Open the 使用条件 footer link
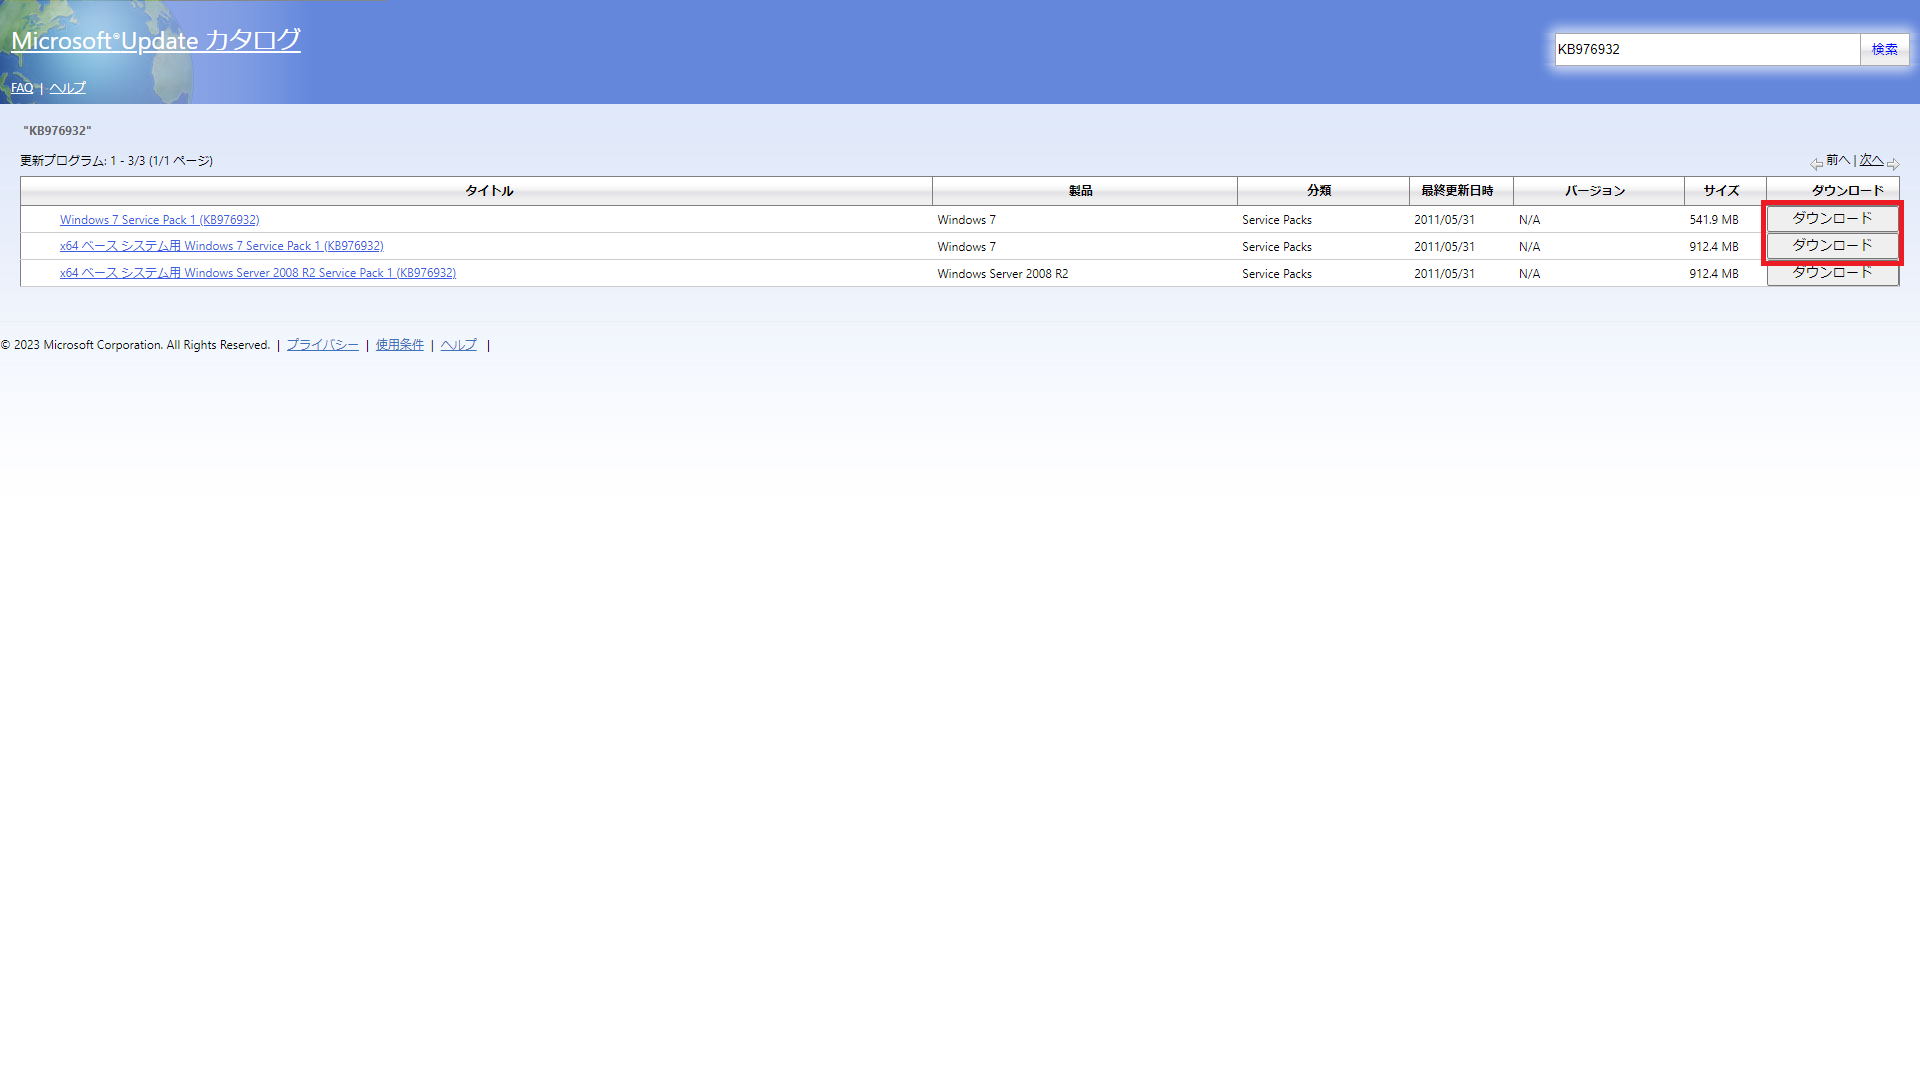Viewport: 1920px width, 1080px height. (400, 345)
